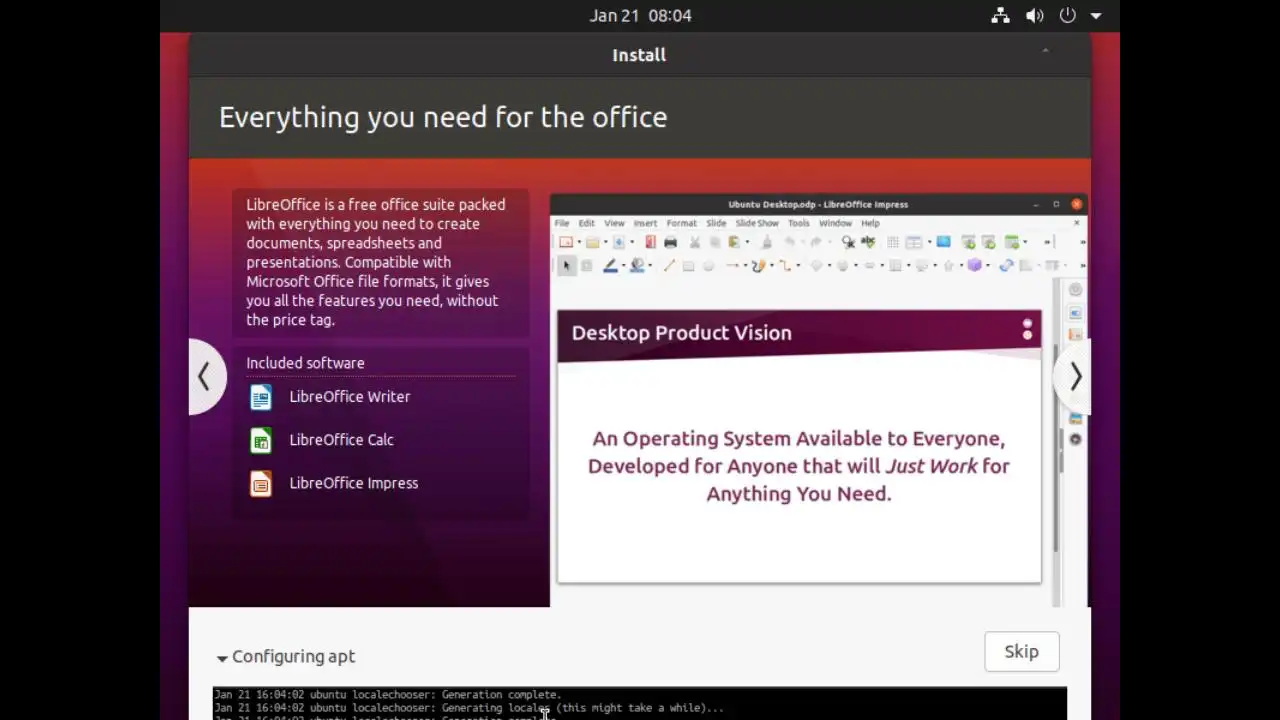Open Slide Show menu in Impress screenshot
The image size is (1280, 720).
pyautogui.click(x=757, y=223)
